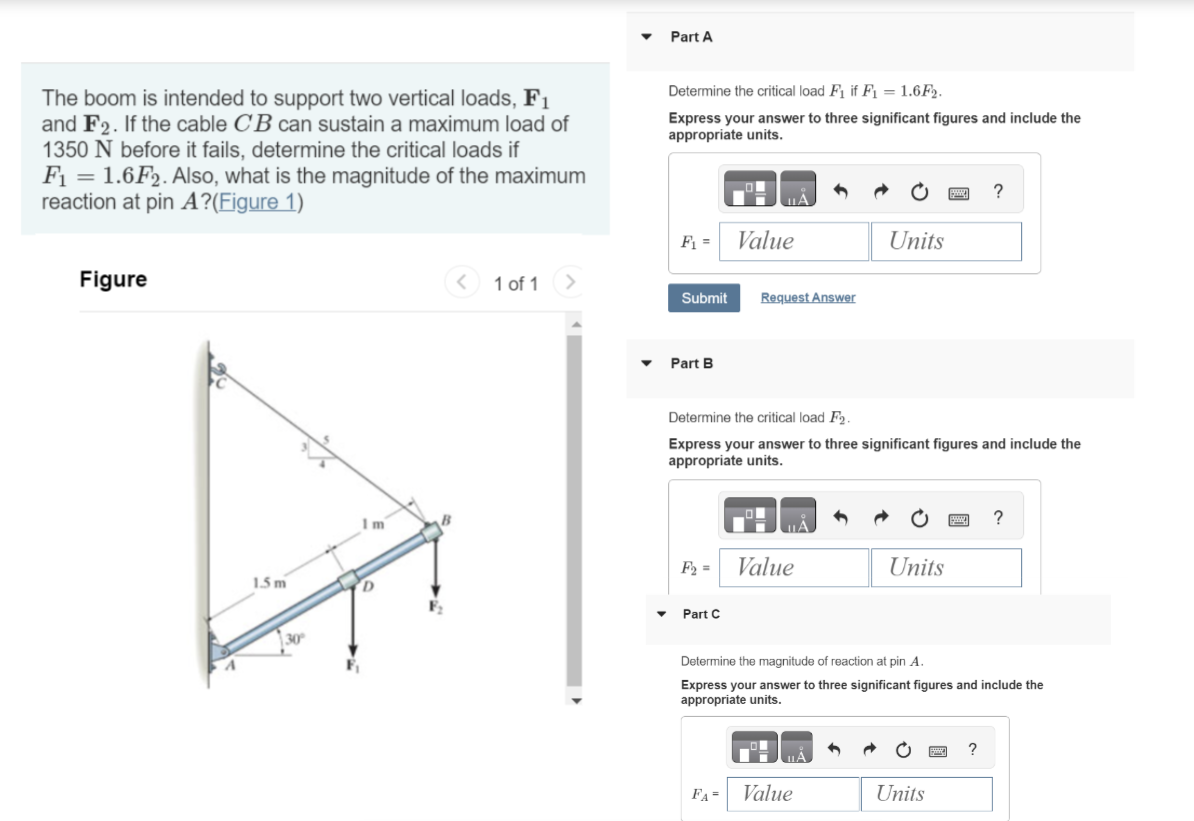Open the units (µÅ) entry tool in Part A

[x=798, y=190]
